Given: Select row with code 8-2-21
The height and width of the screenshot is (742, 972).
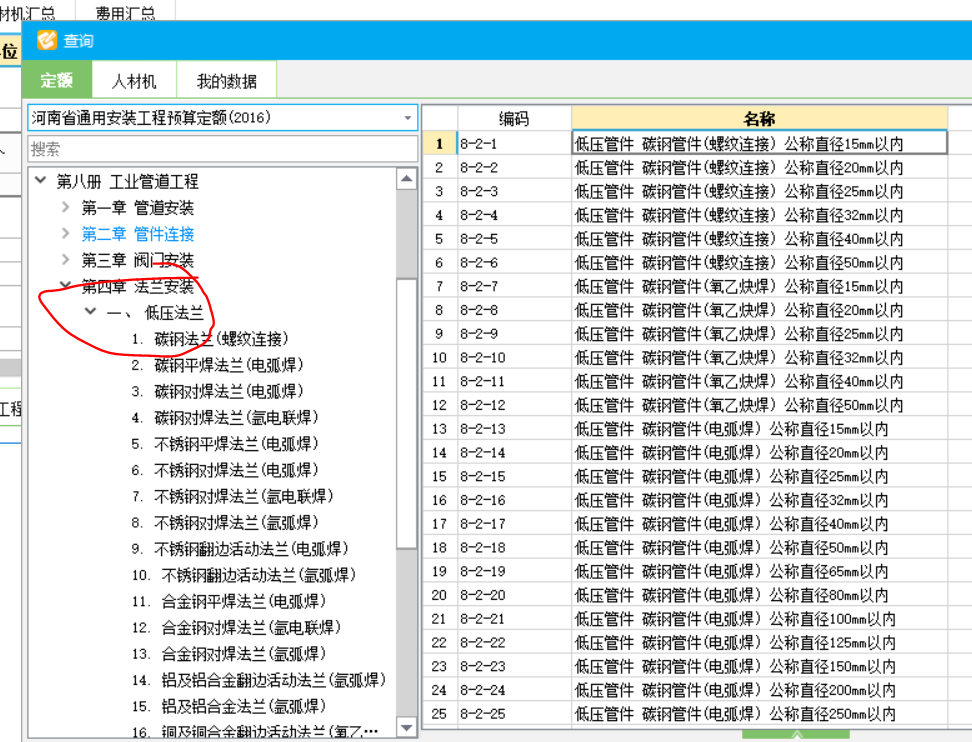Looking at the screenshot, I should (x=514, y=619).
